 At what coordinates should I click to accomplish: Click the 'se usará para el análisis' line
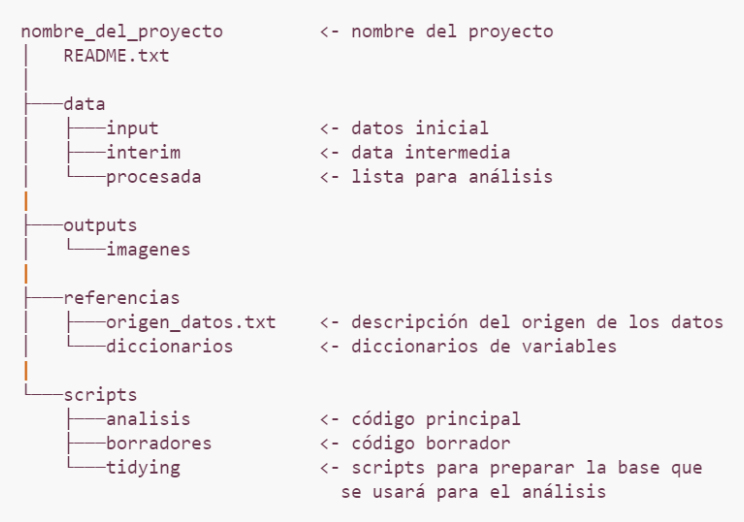tap(474, 492)
